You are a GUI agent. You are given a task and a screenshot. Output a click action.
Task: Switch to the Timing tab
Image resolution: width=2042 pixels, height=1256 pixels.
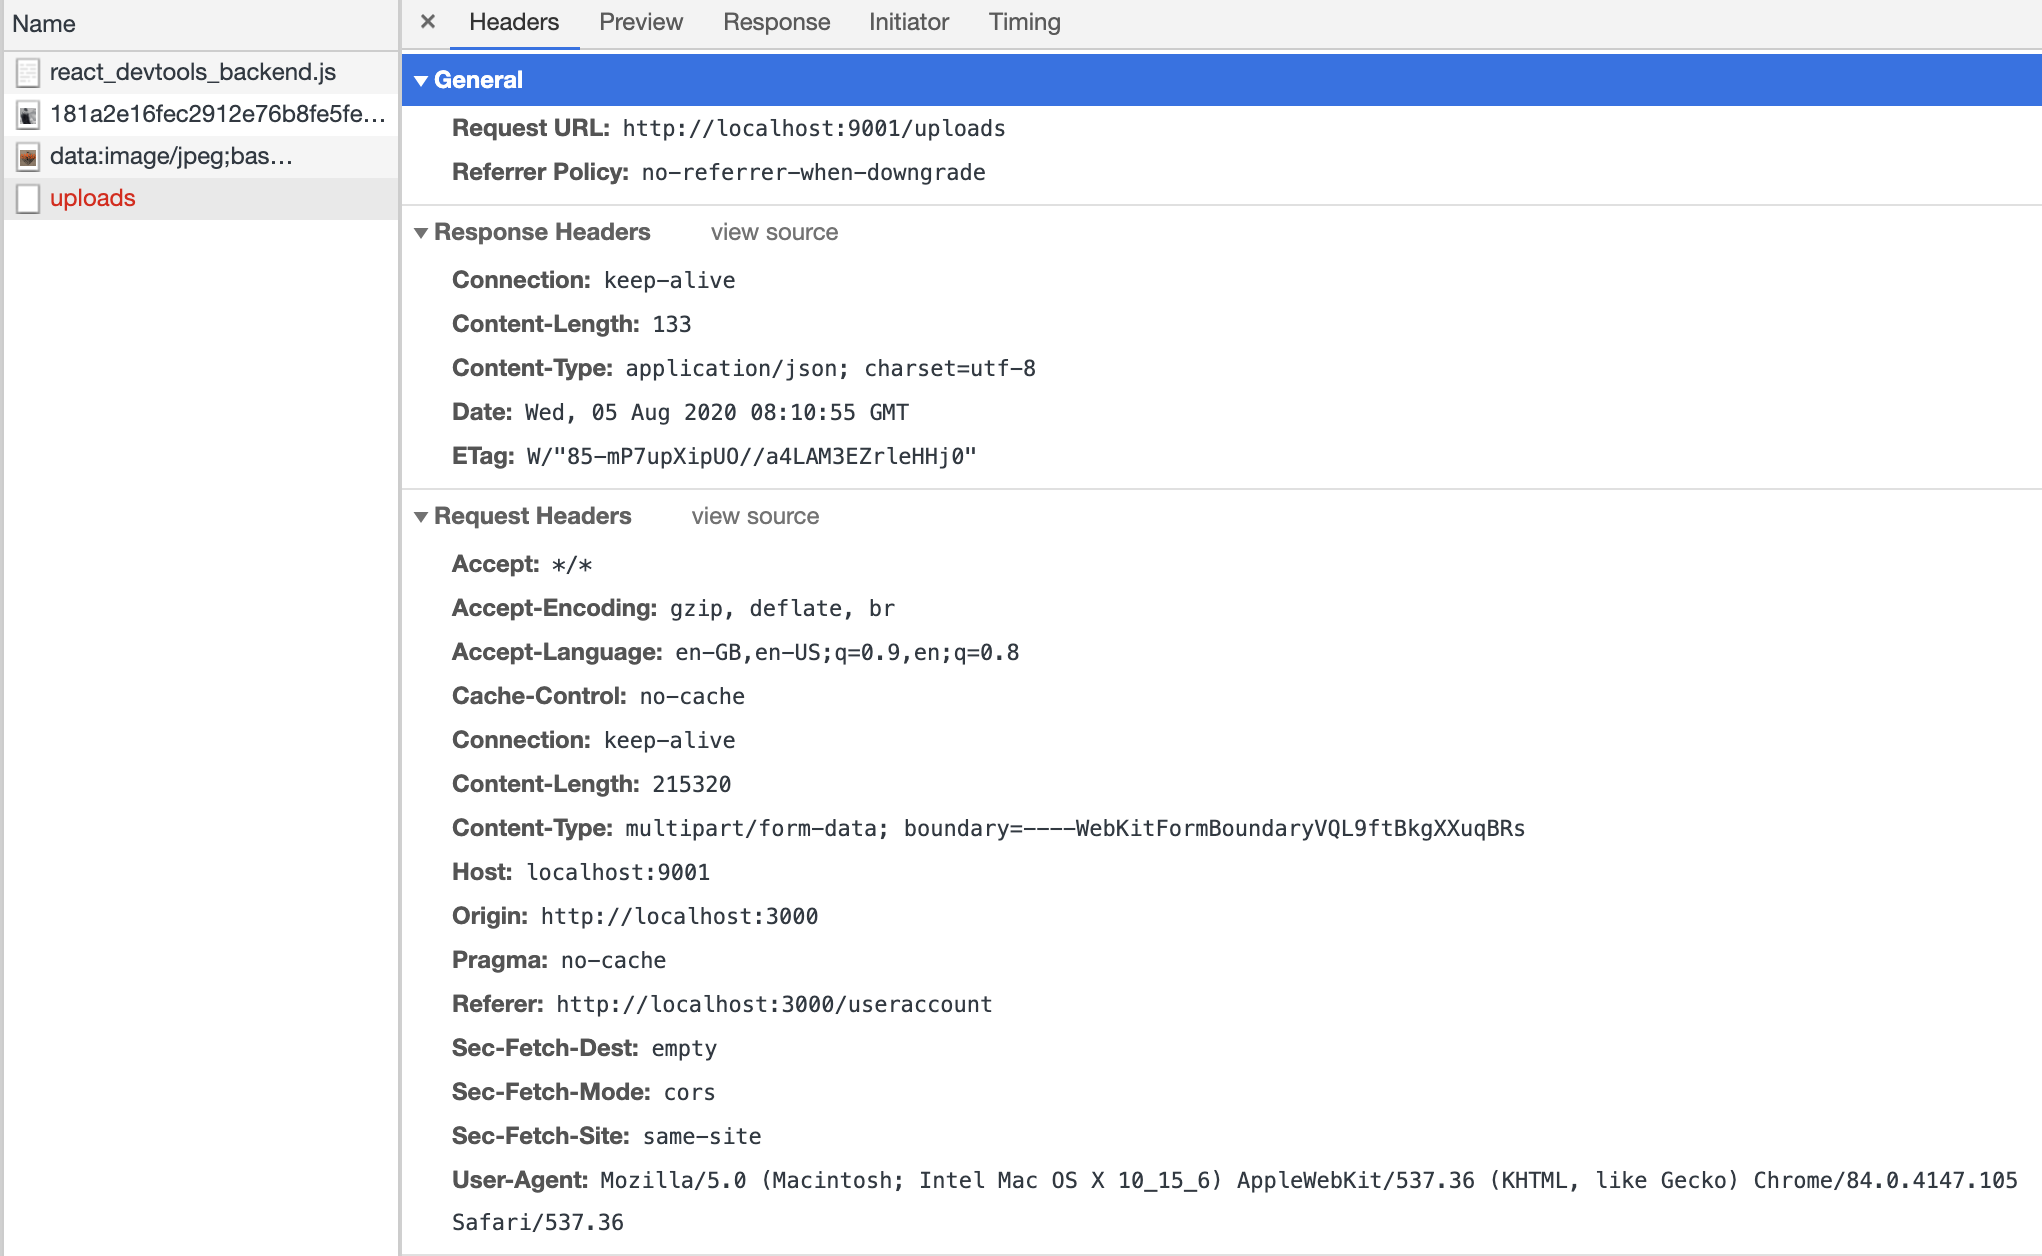click(1024, 22)
